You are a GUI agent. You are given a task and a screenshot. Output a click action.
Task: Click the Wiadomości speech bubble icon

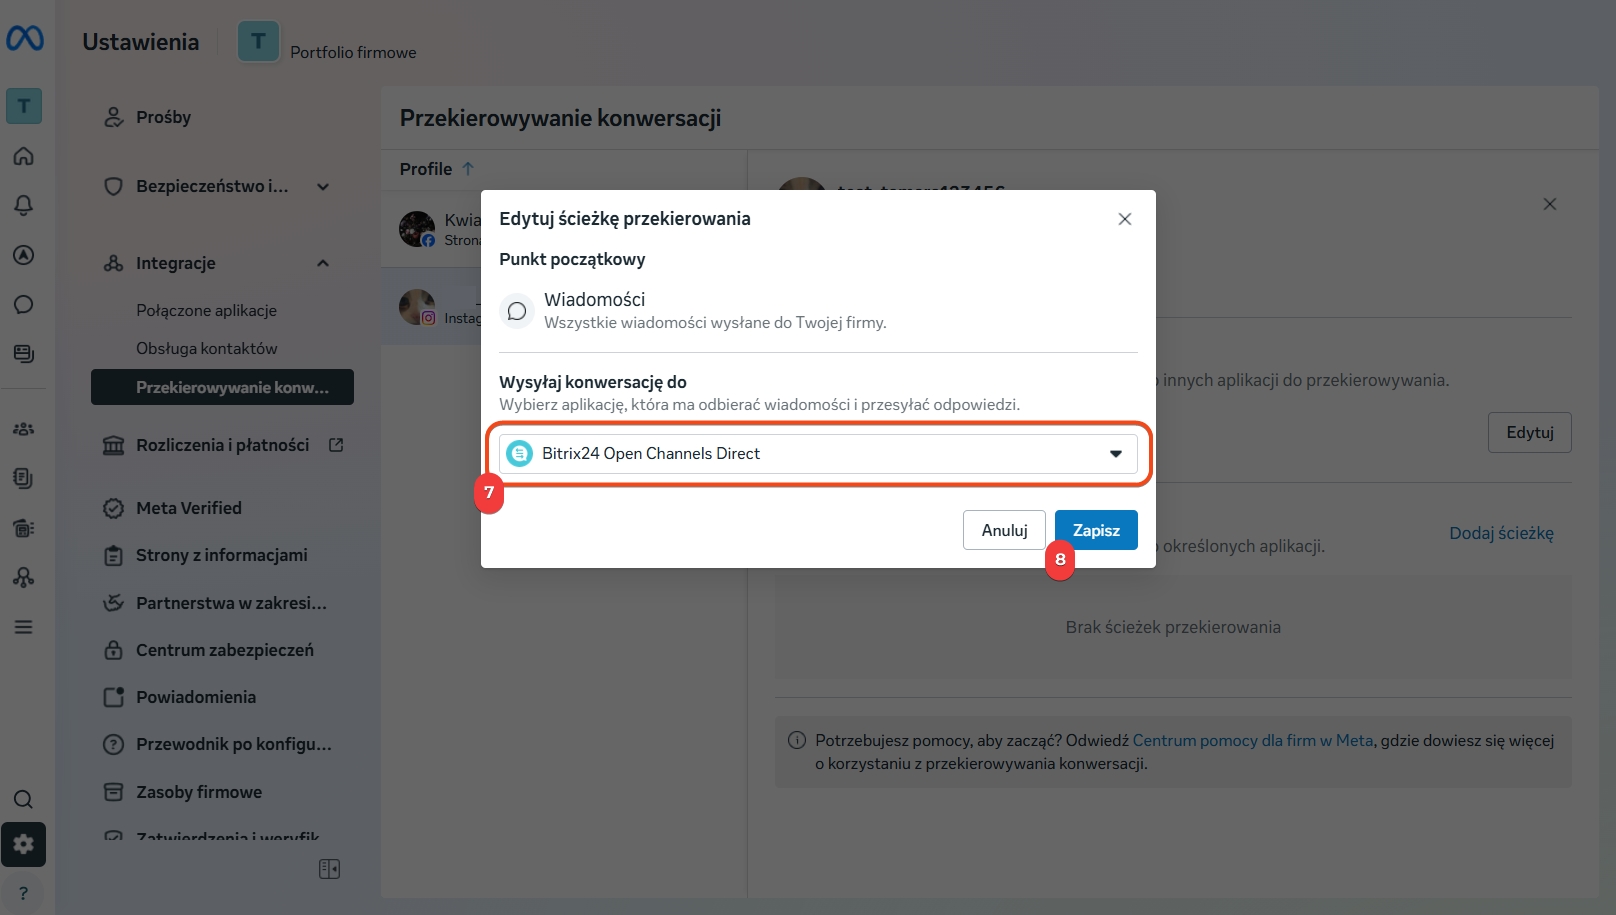click(x=517, y=311)
